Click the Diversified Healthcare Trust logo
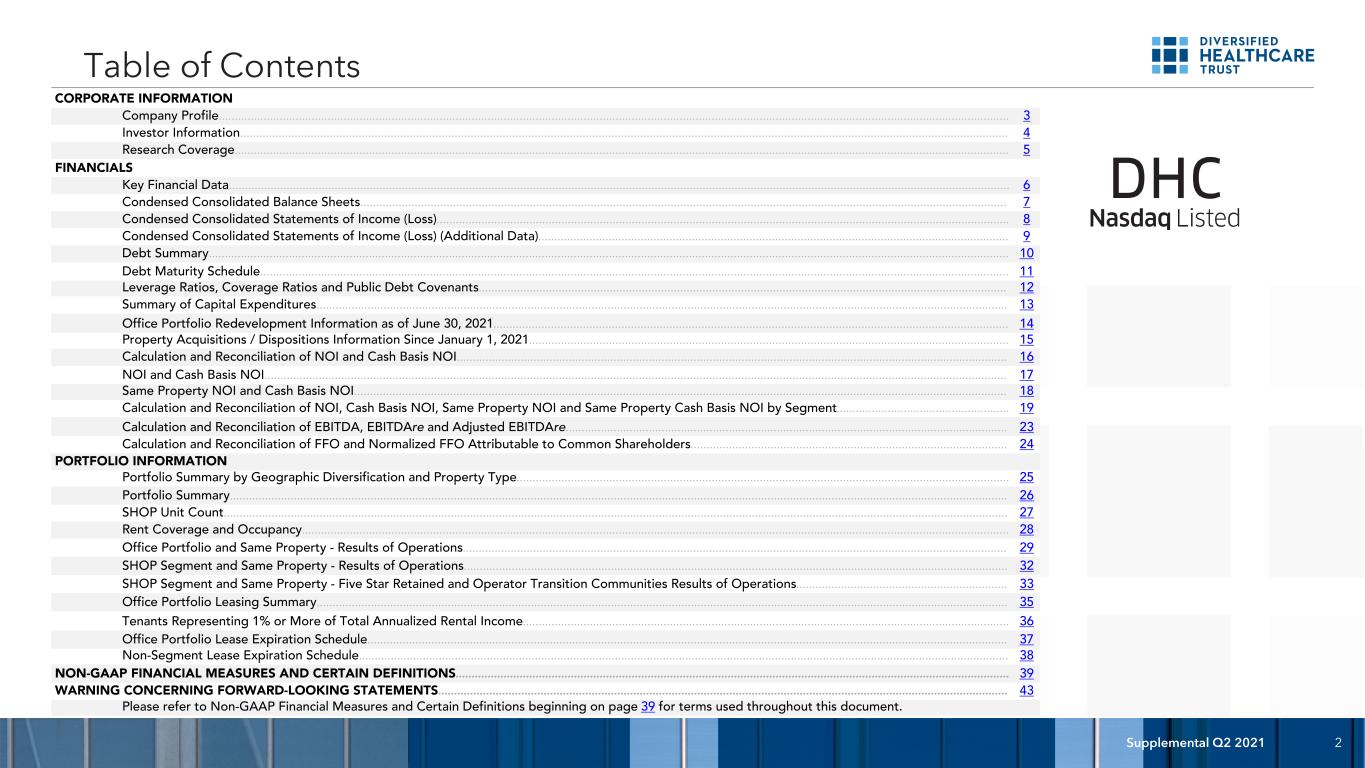The image size is (1365, 768). tap(1233, 55)
